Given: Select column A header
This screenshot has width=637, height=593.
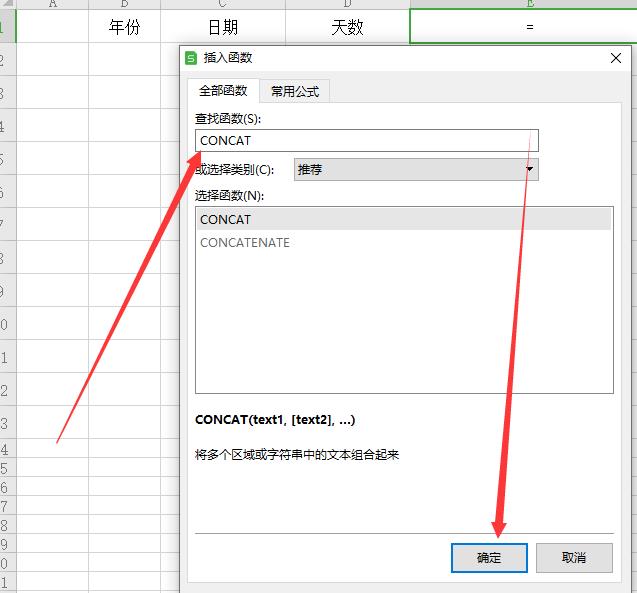Looking at the screenshot, I should pos(52,5).
